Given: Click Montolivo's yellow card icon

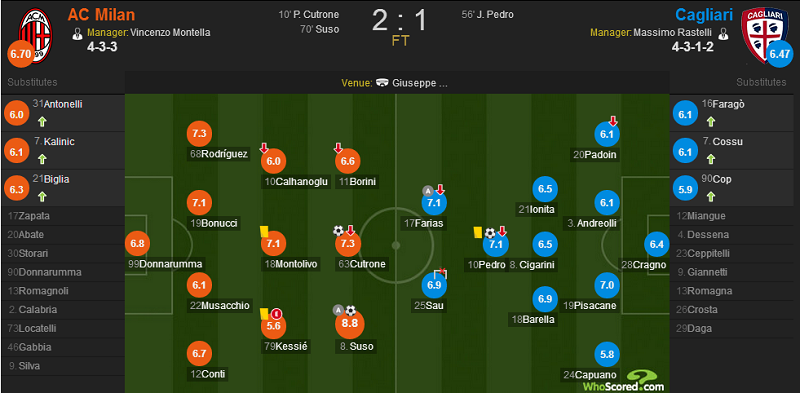Looking at the screenshot, I should pos(264,231).
